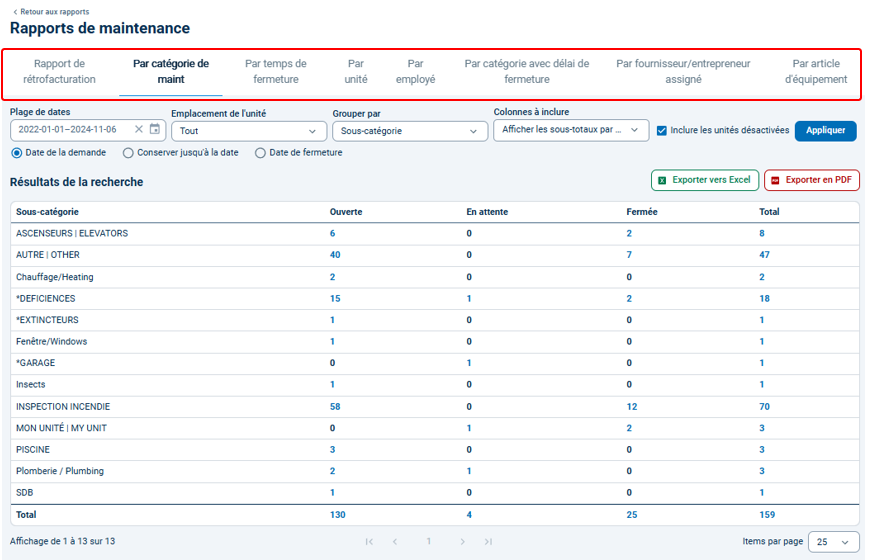The width and height of the screenshot is (873, 560).
Task: Click ASCENSEURS | ELEVATORS row label
Action: [72, 234]
